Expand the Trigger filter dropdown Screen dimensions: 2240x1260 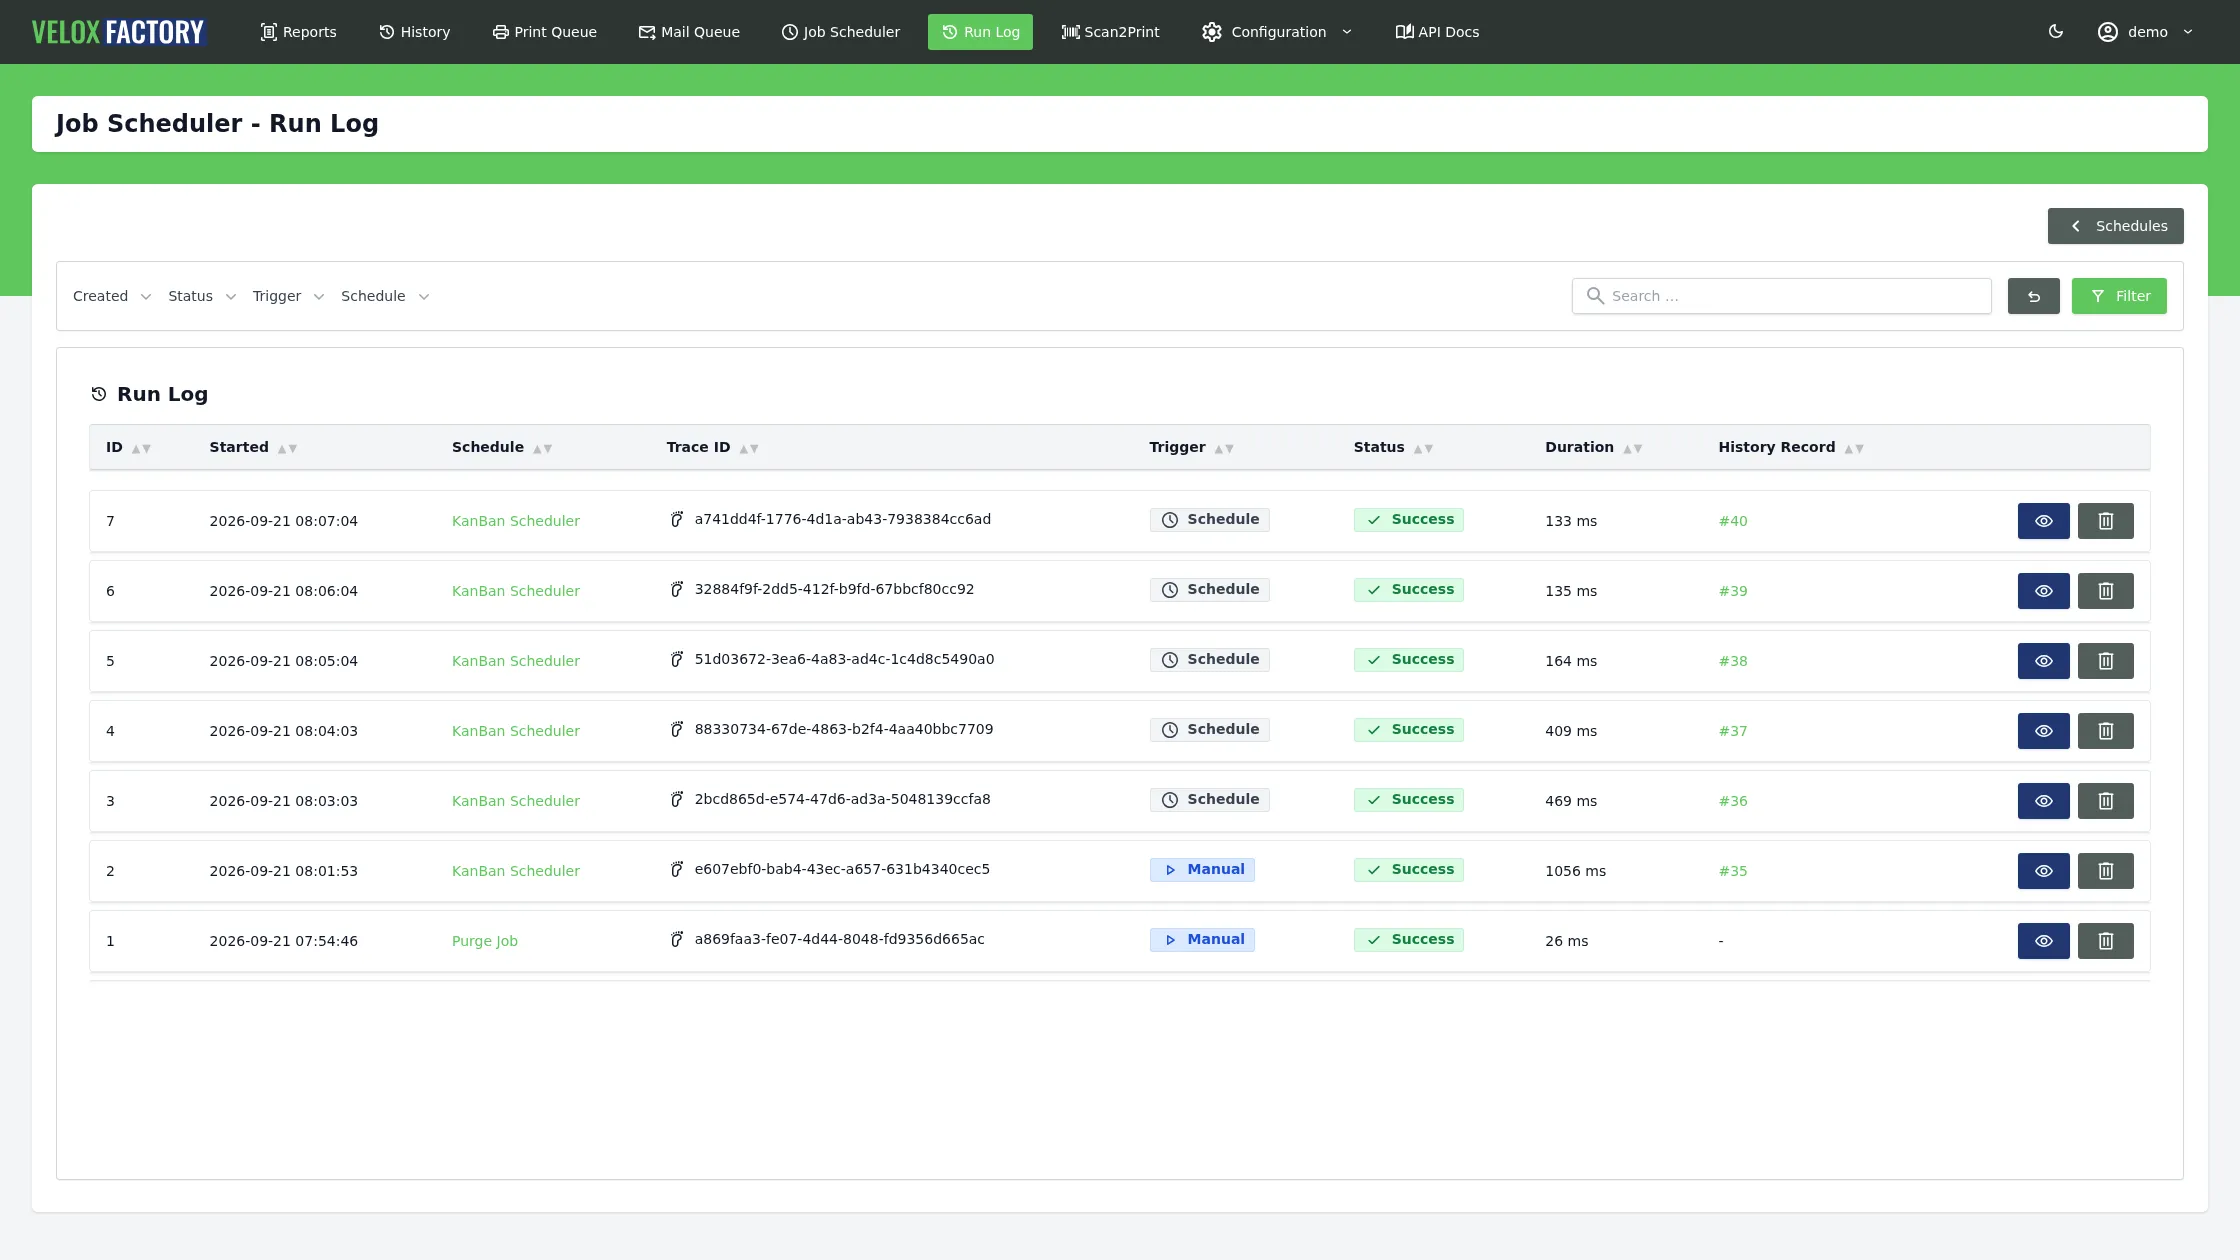(288, 296)
